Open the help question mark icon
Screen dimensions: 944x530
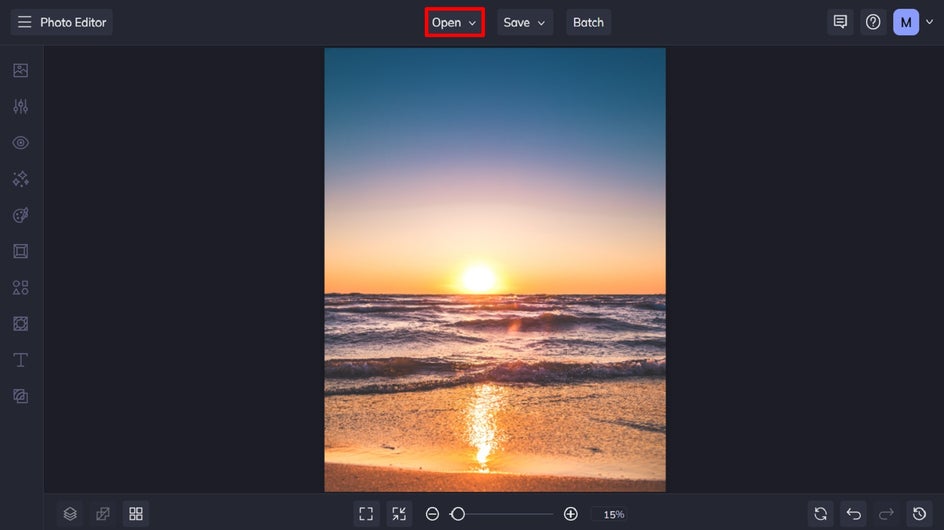click(873, 22)
